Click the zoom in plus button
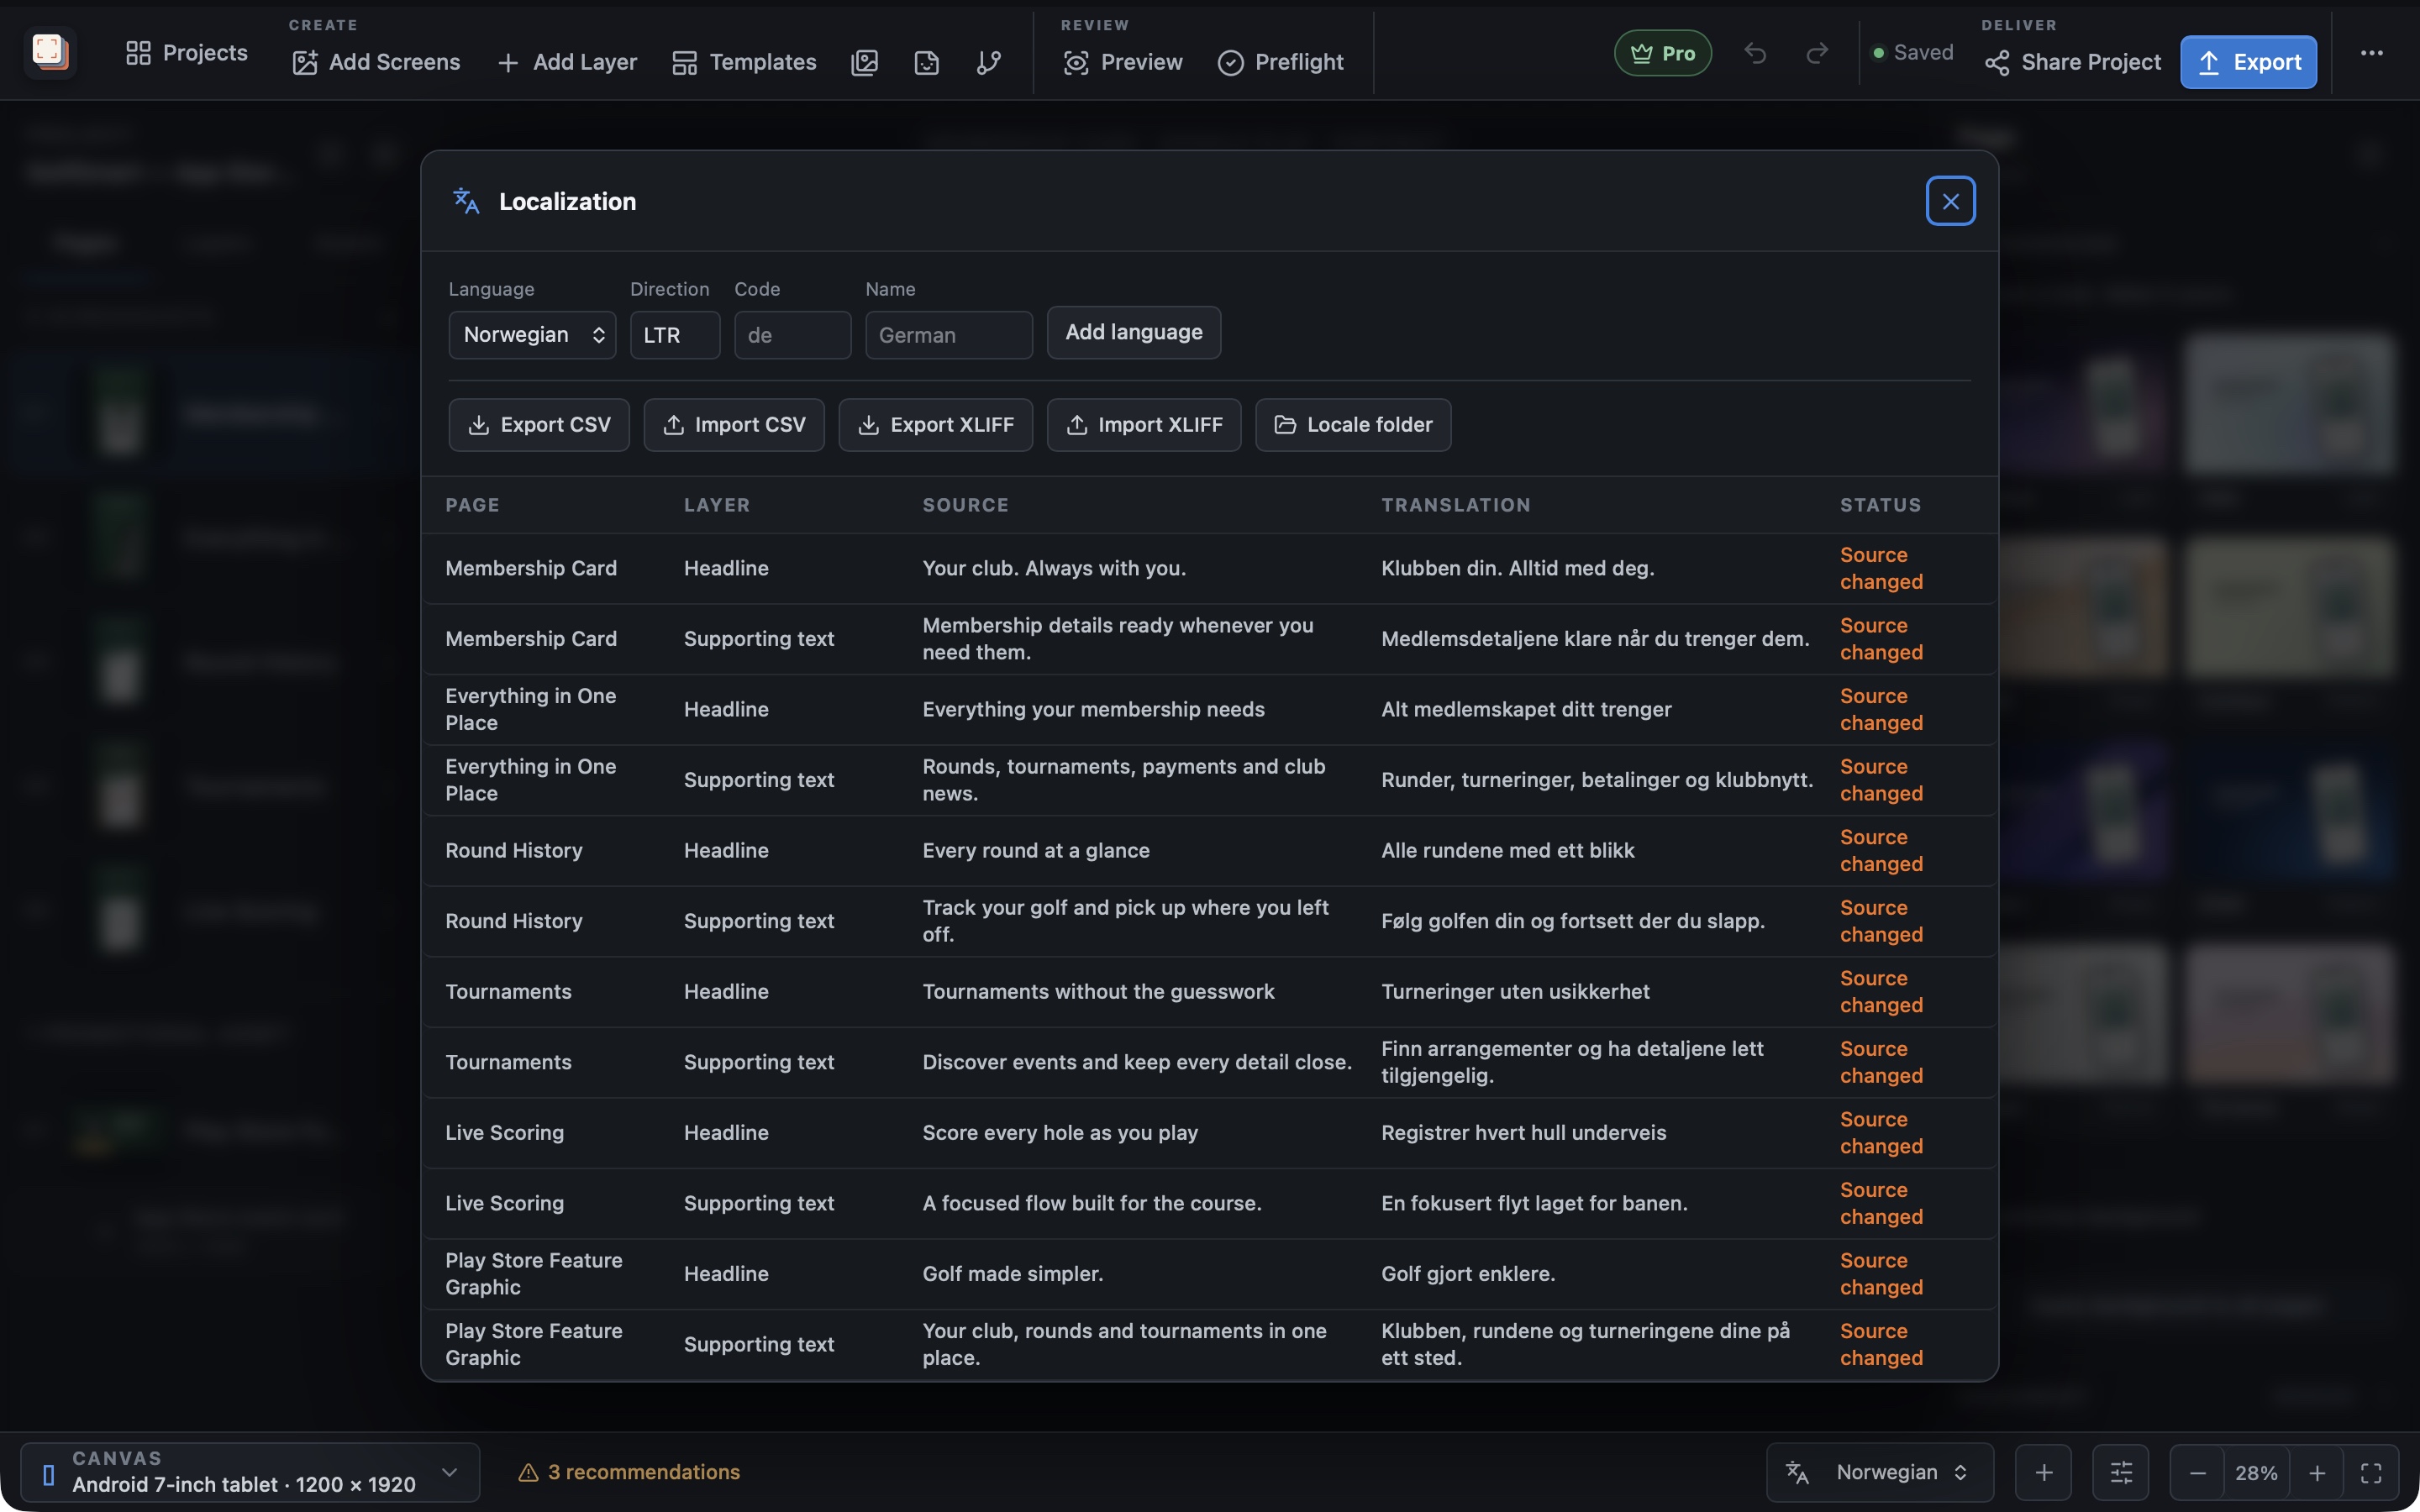 click(x=2316, y=1472)
